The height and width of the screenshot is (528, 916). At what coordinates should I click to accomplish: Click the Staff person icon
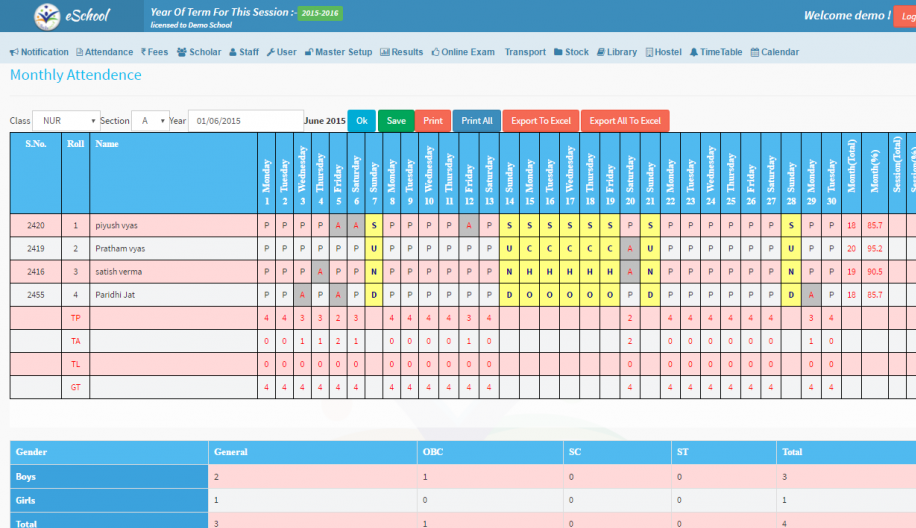click(x=233, y=52)
